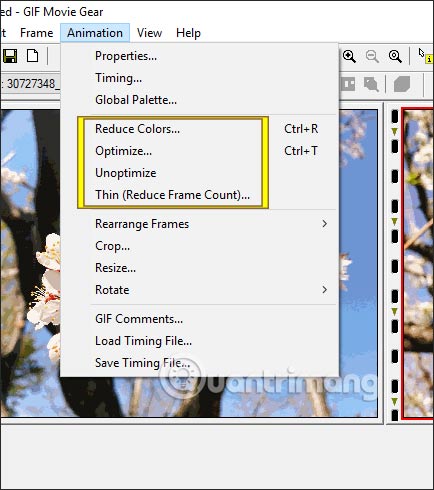Open the View menu
The image size is (434, 490).
pyautogui.click(x=149, y=33)
